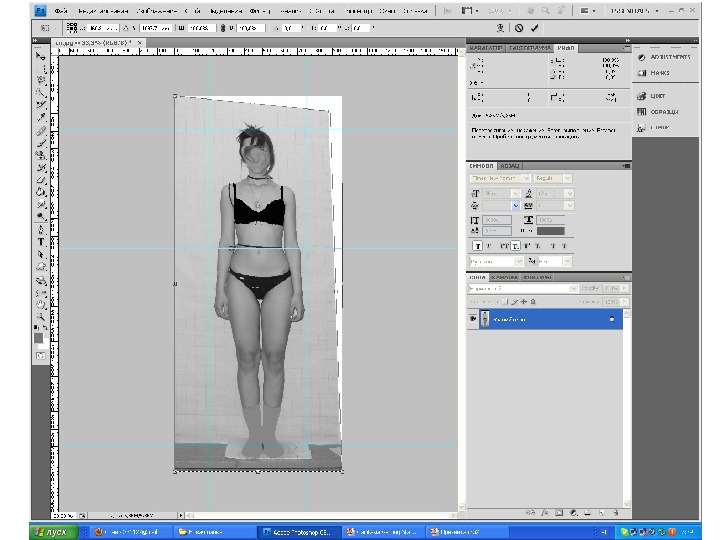This screenshot has height=540, width=720.
Task: Open the Образцы panel
Action: tap(658, 112)
